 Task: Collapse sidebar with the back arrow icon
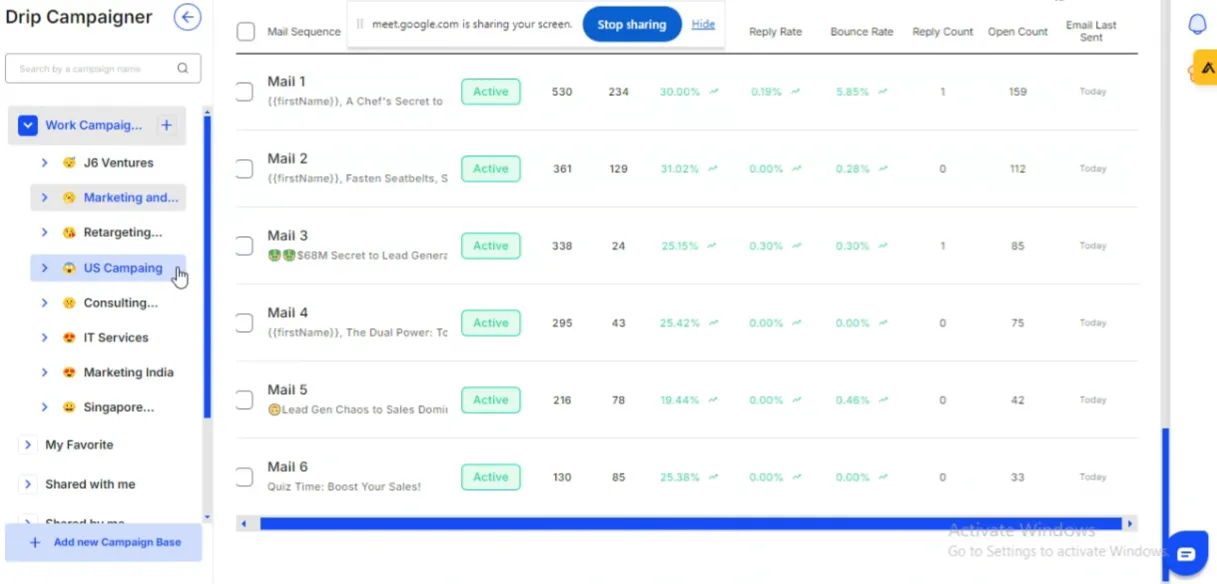click(x=187, y=17)
